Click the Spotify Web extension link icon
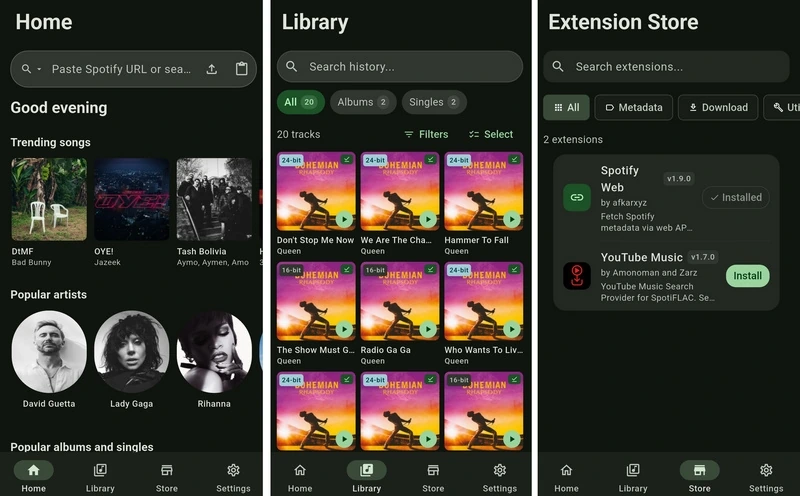800x496 pixels. (577, 197)
